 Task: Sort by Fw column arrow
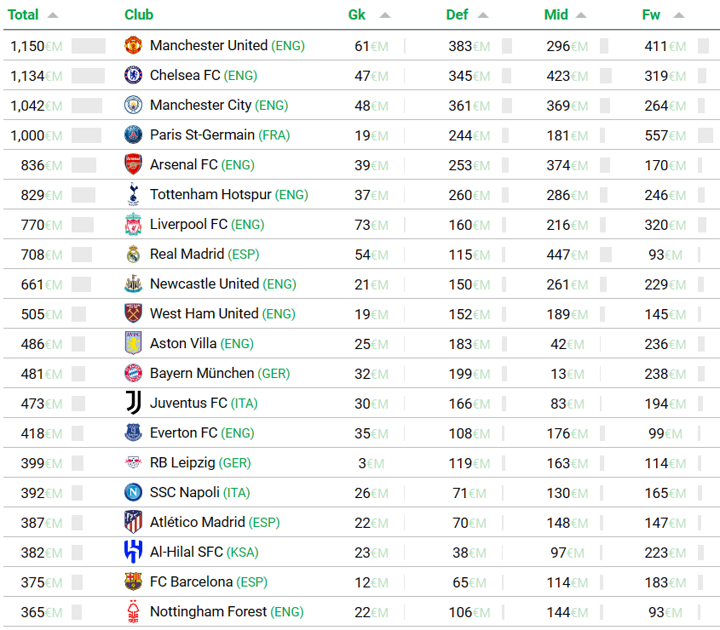click(679, 16)
